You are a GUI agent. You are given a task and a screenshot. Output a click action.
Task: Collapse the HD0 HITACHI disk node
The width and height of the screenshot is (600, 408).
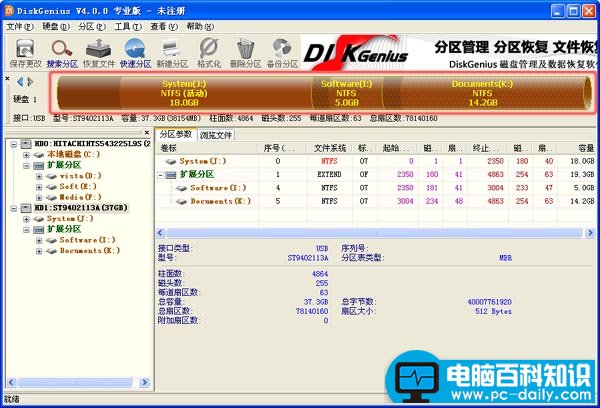click(14, 144)
